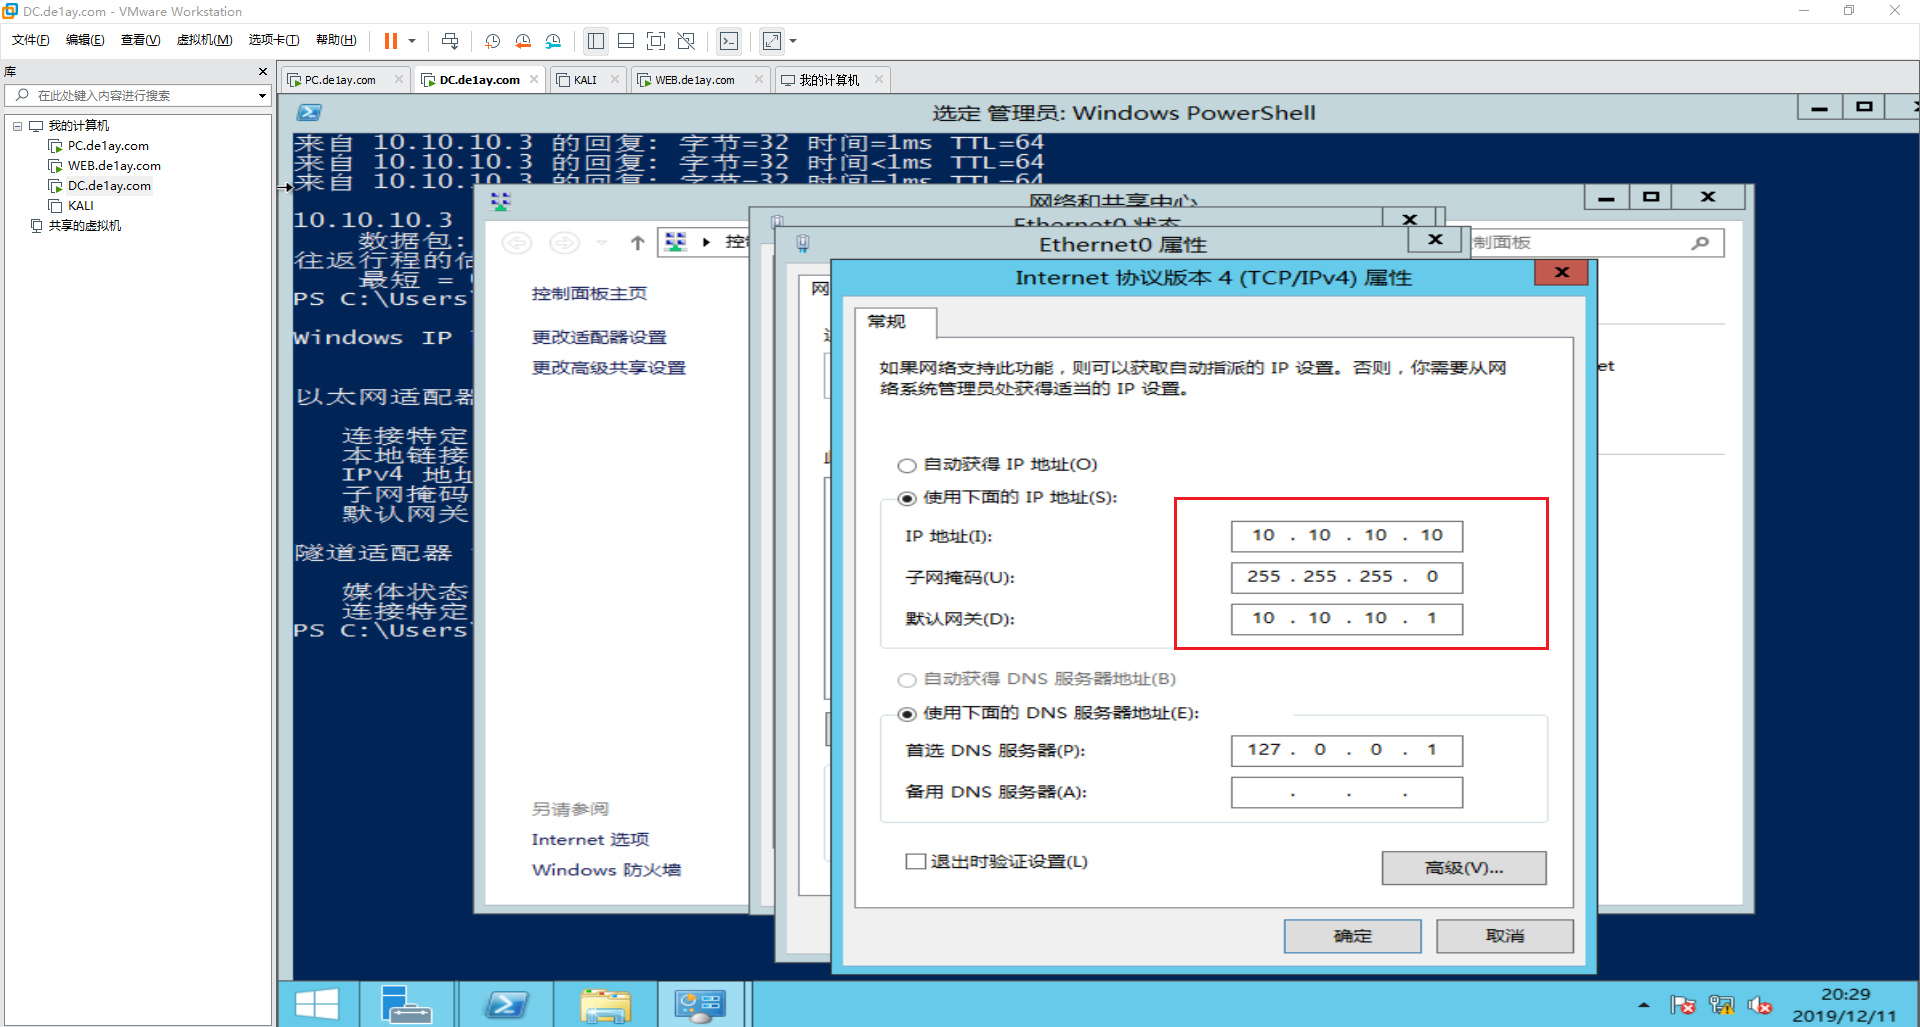The image size is (1920, 1027).
Task: Click the IP 地址 input field
Action: coord(1347,536)
